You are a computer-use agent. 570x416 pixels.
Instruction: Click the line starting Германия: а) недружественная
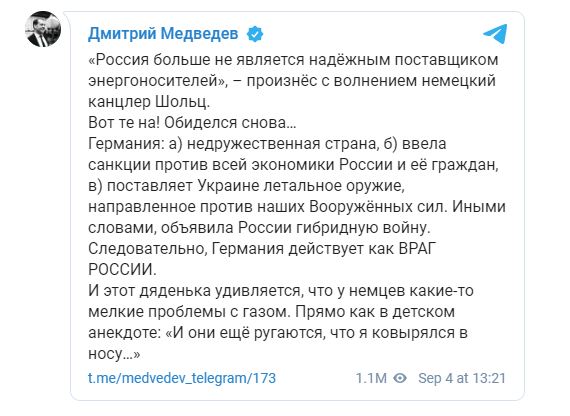tap(267, 144)
